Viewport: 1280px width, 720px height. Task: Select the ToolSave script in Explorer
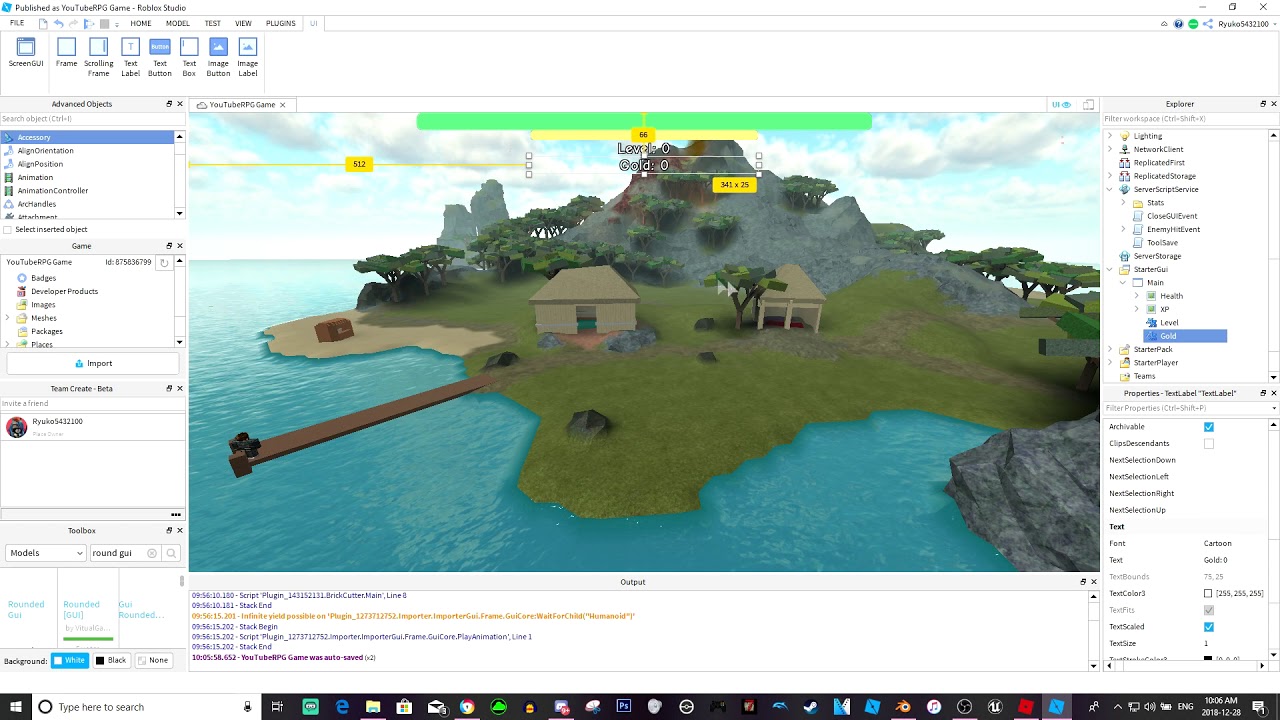pos(1162,243)
